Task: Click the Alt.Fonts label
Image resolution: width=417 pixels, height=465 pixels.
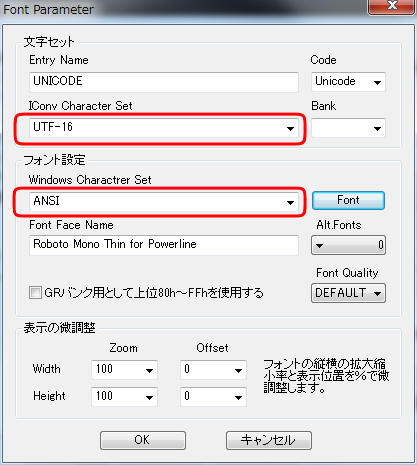Action: click(x=339, y=225)
